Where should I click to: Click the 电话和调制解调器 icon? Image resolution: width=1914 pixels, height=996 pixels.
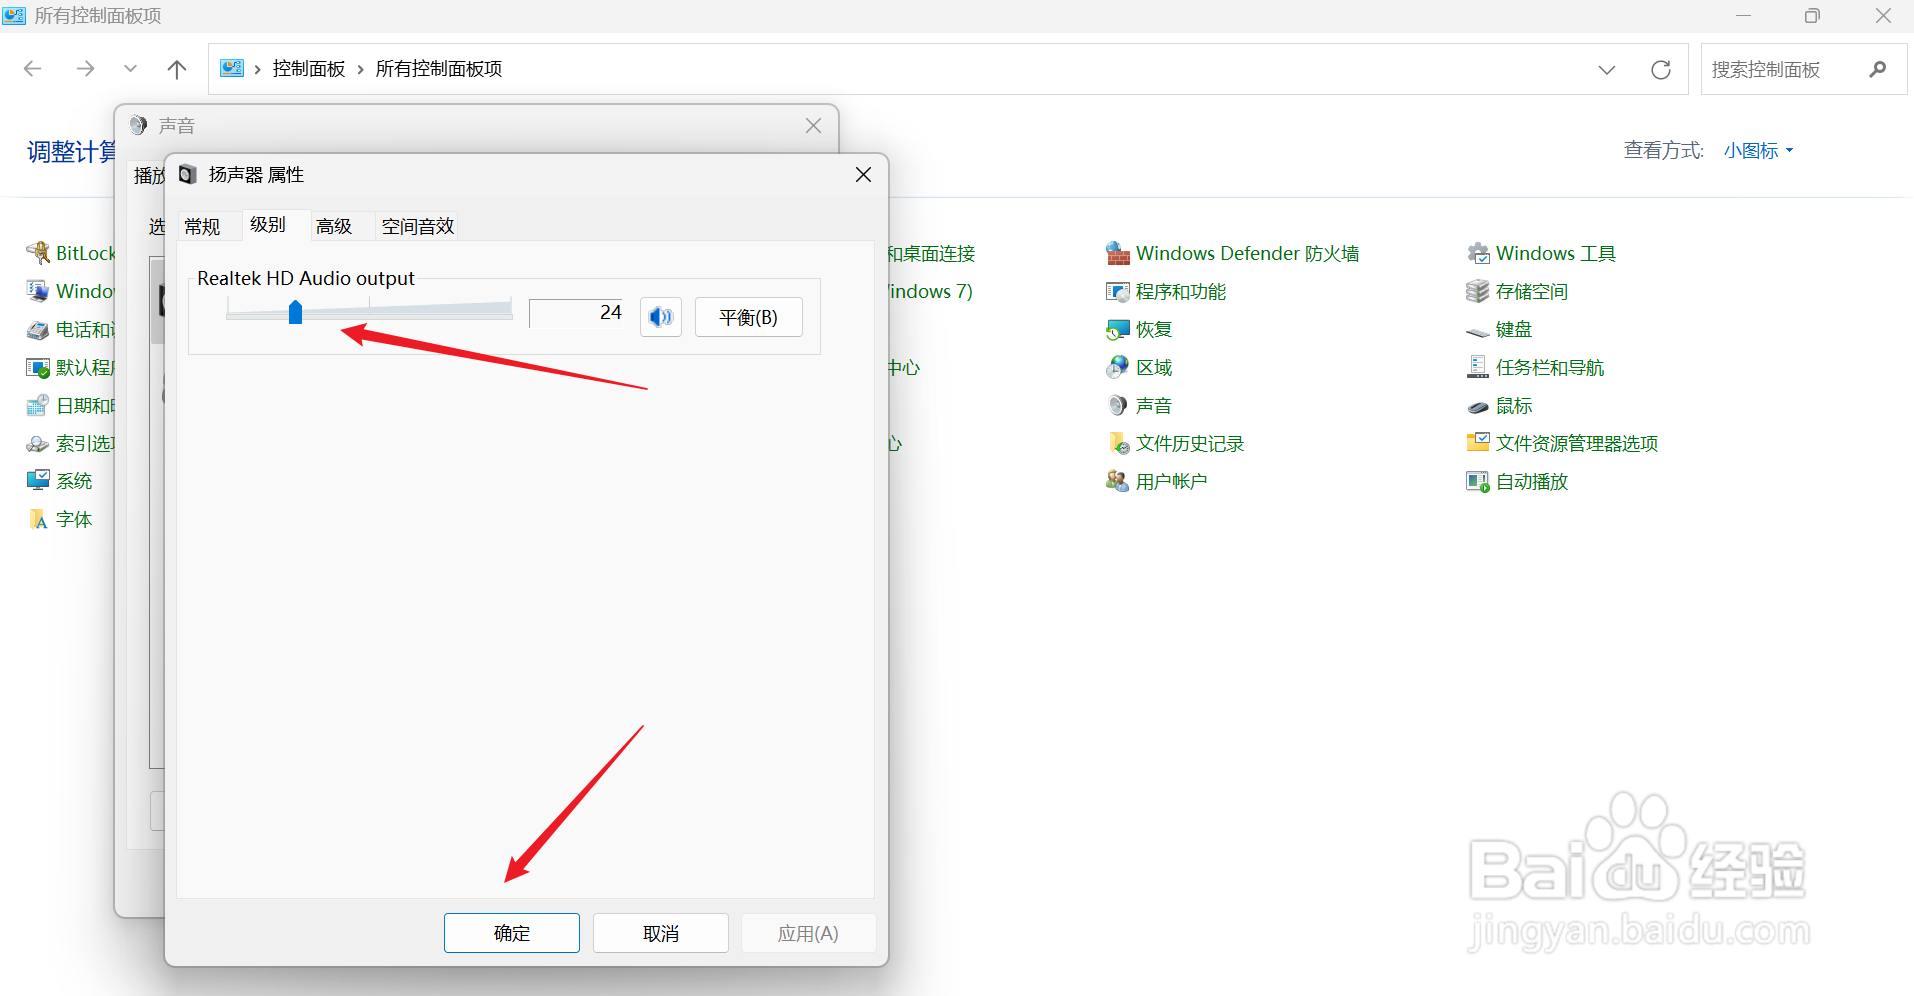click(x=38, y=330)
